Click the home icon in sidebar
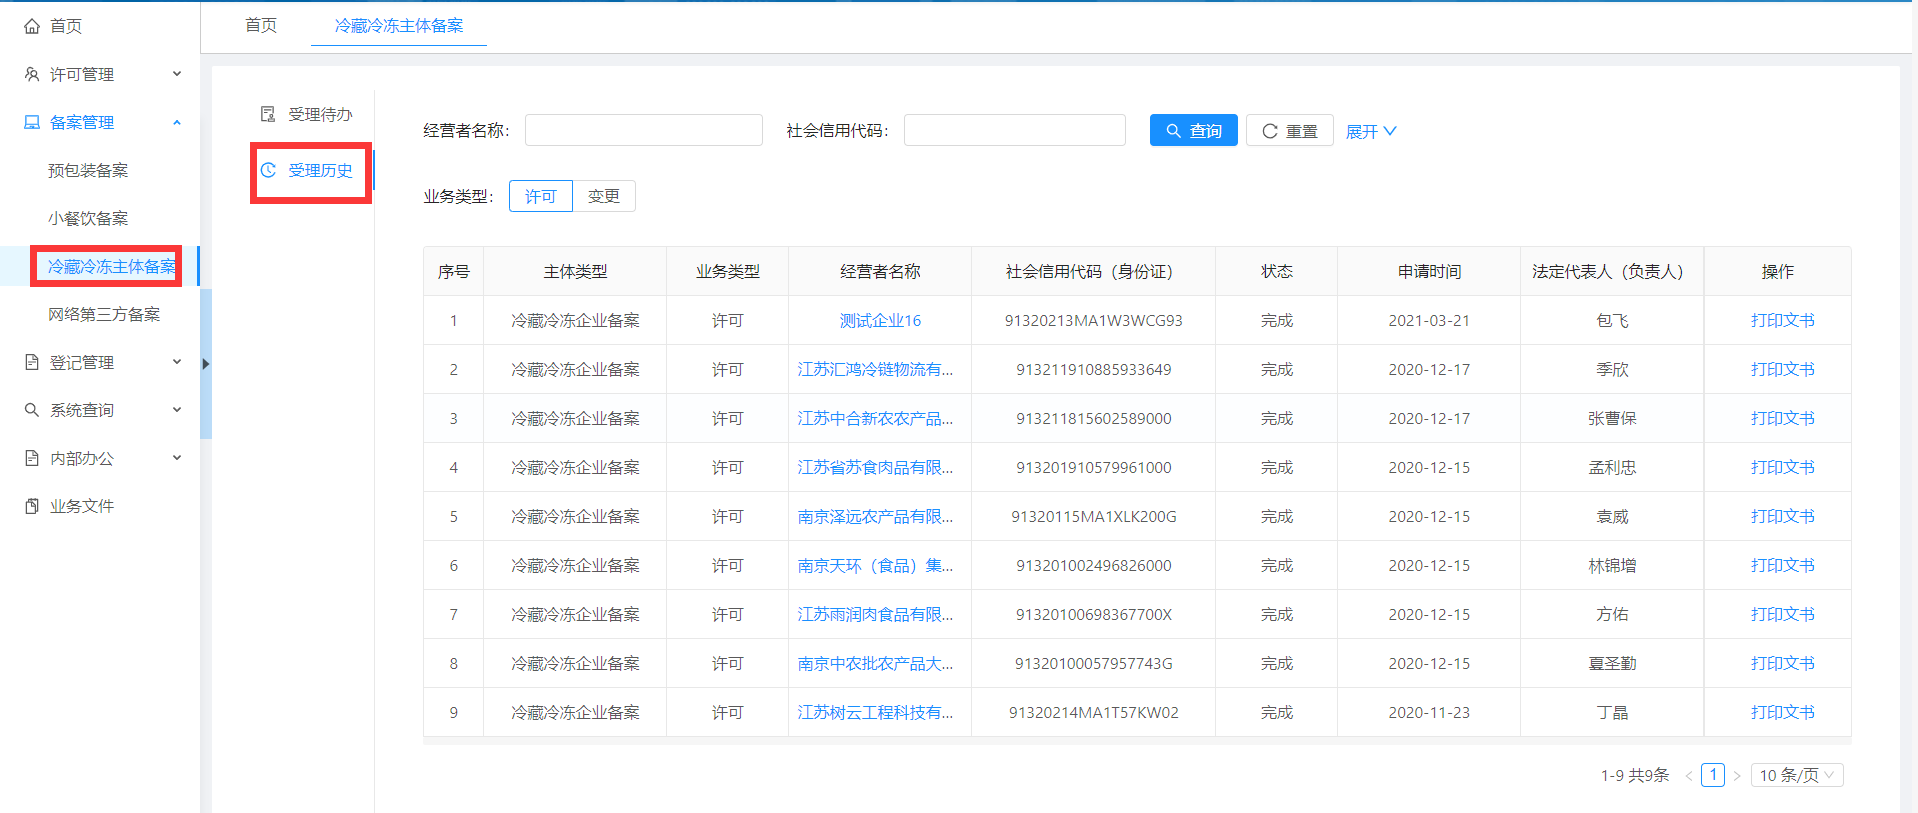The image size is (1918, 813). click(32, 26)
